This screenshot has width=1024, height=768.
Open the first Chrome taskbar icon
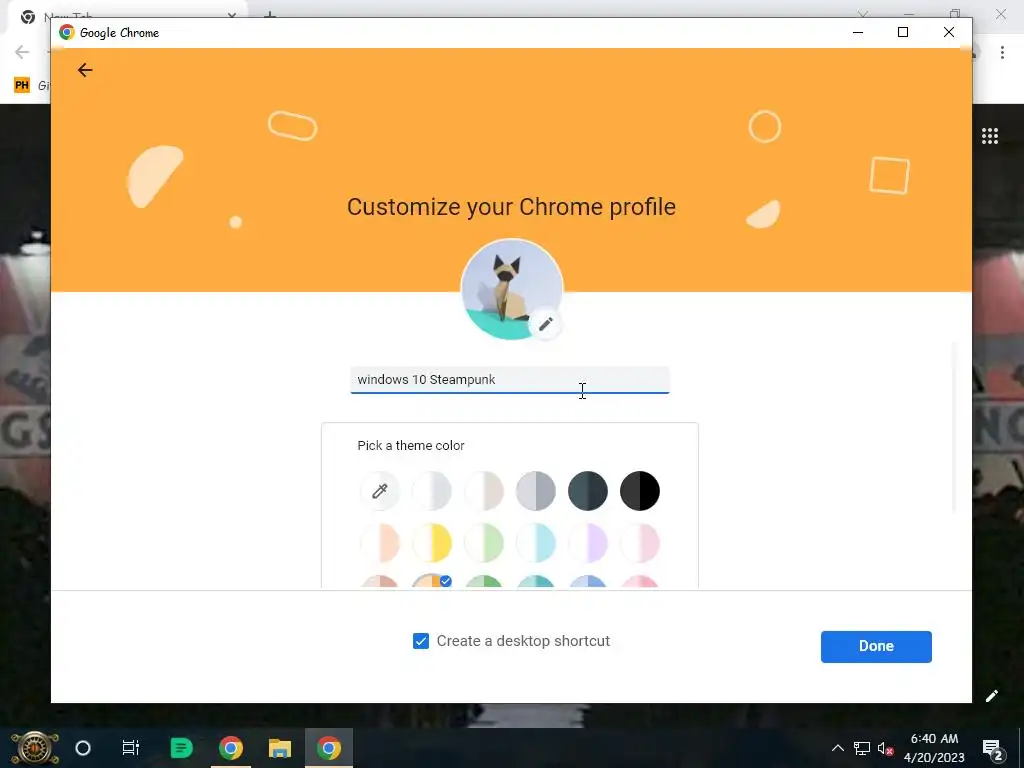[231, 748]
